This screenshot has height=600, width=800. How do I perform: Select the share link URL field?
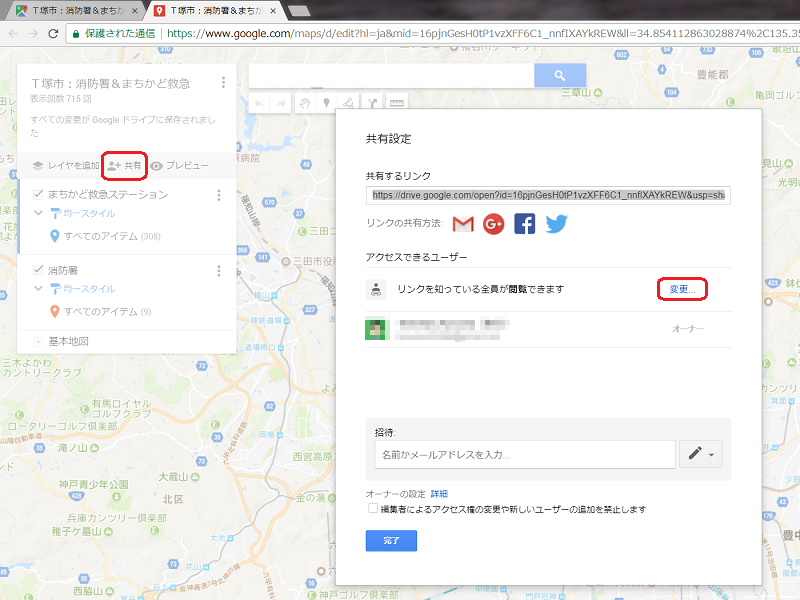[x=548, y=195]
